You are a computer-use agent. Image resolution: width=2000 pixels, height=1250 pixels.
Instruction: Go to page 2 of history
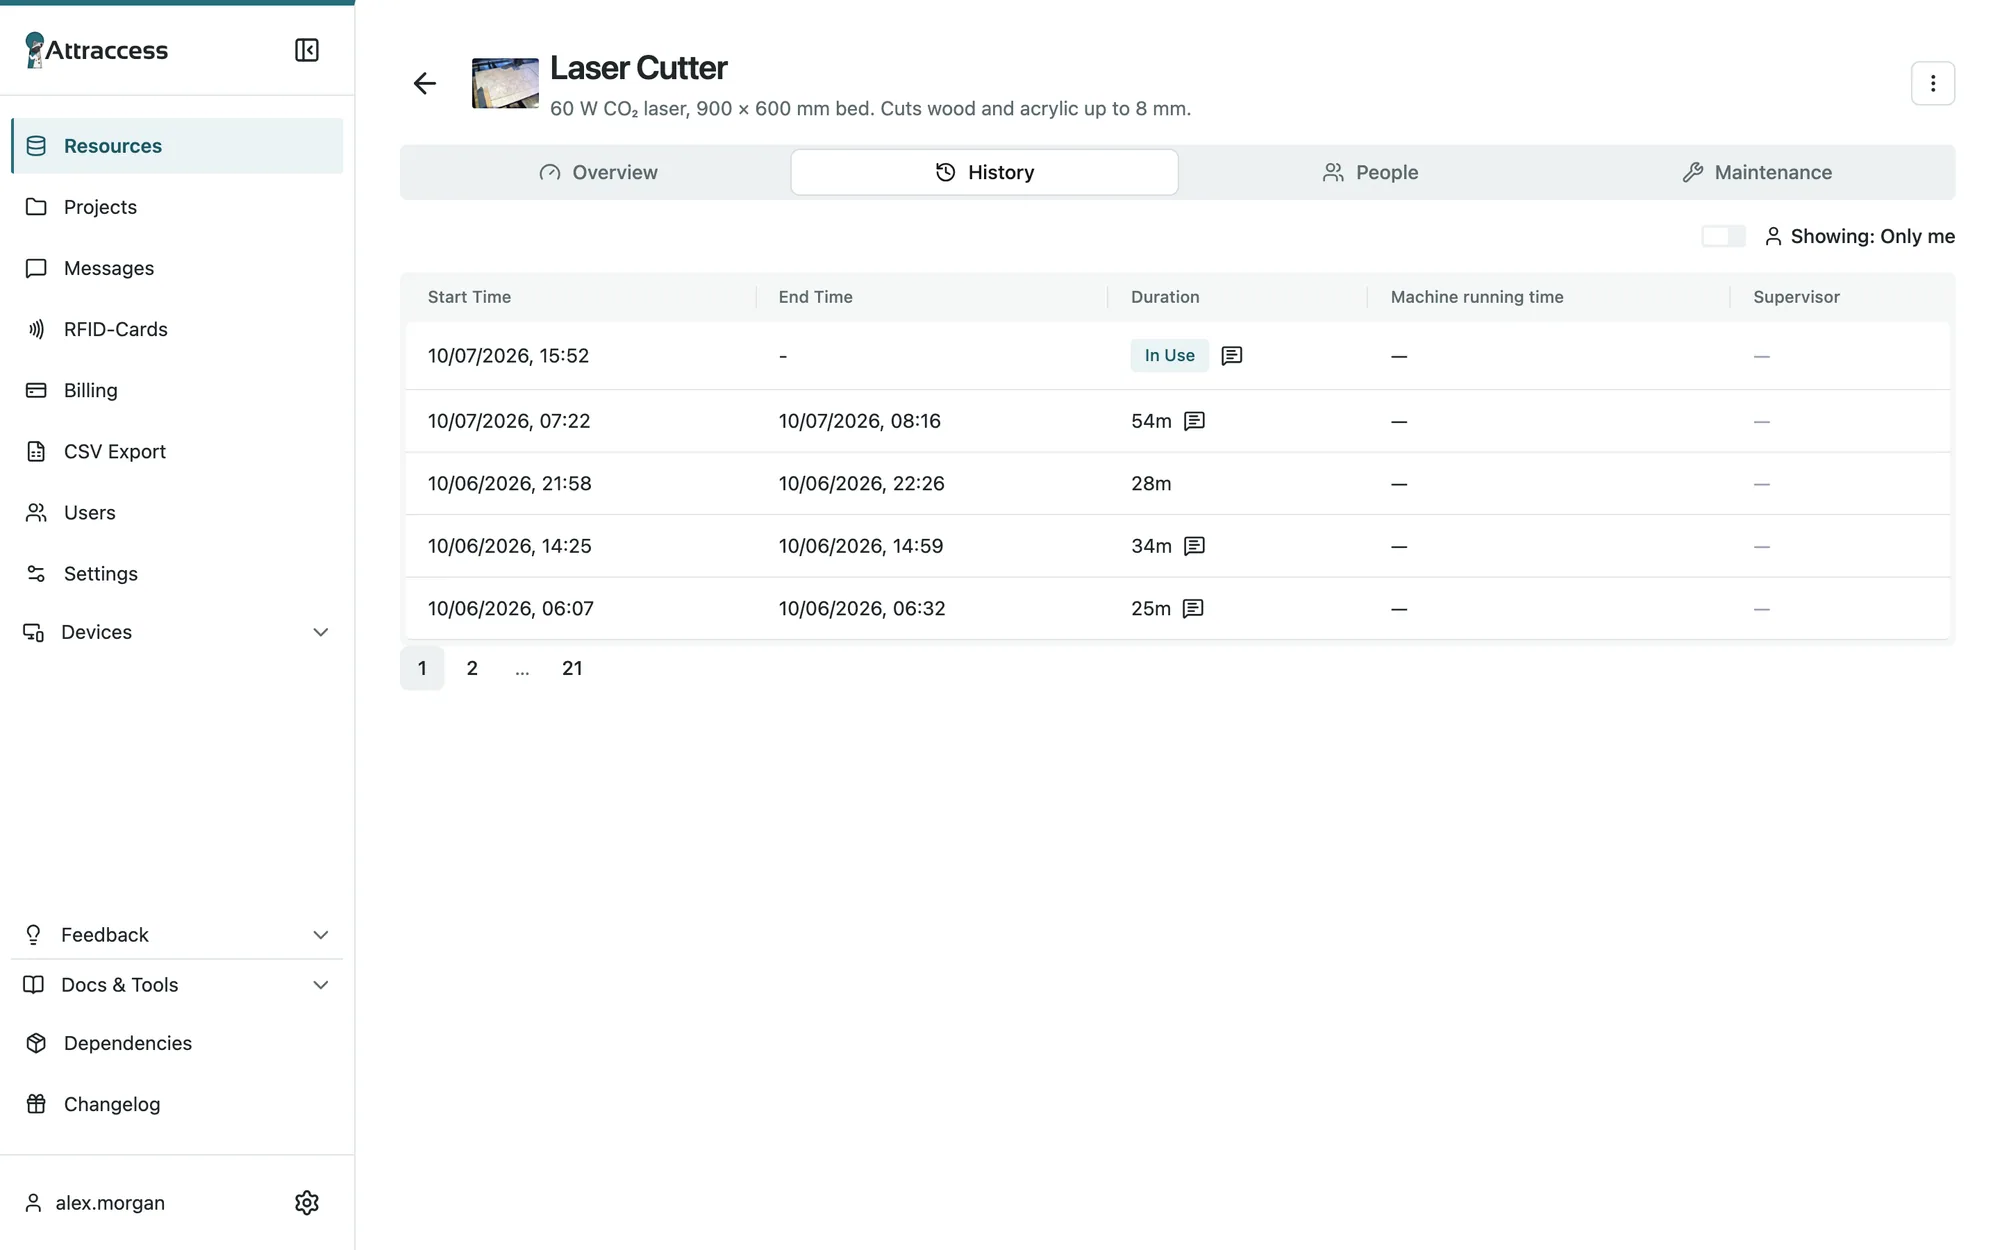tap(472, 668)
